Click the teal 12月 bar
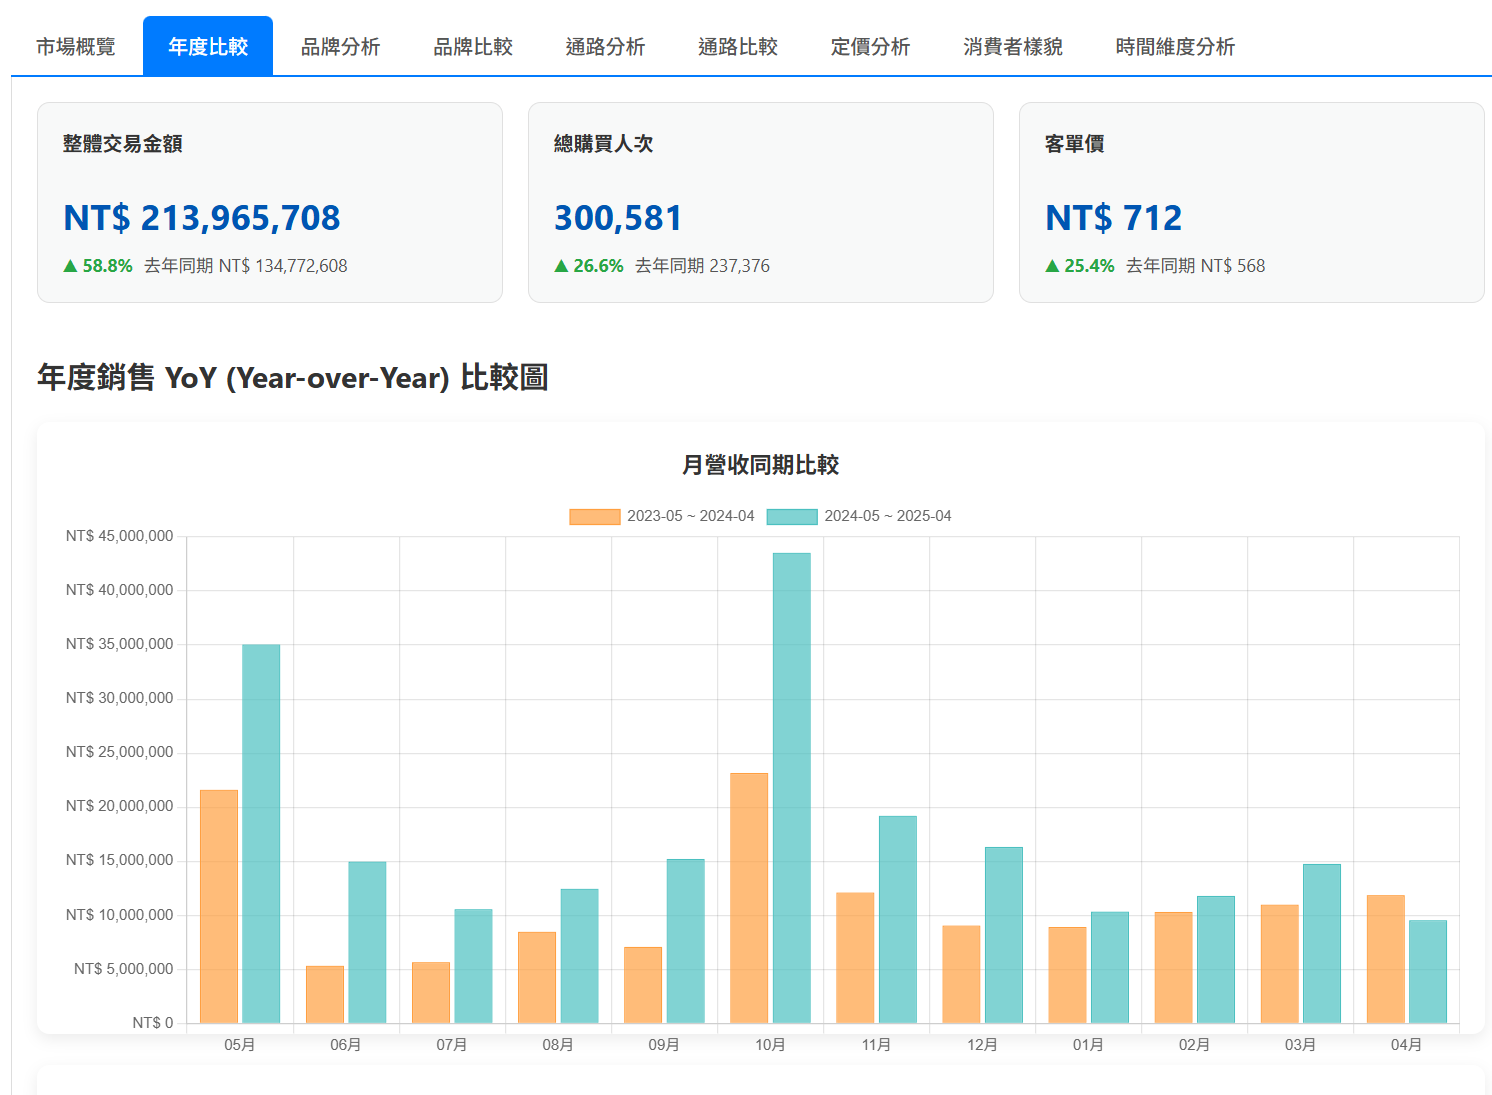 pos(1004,935)
